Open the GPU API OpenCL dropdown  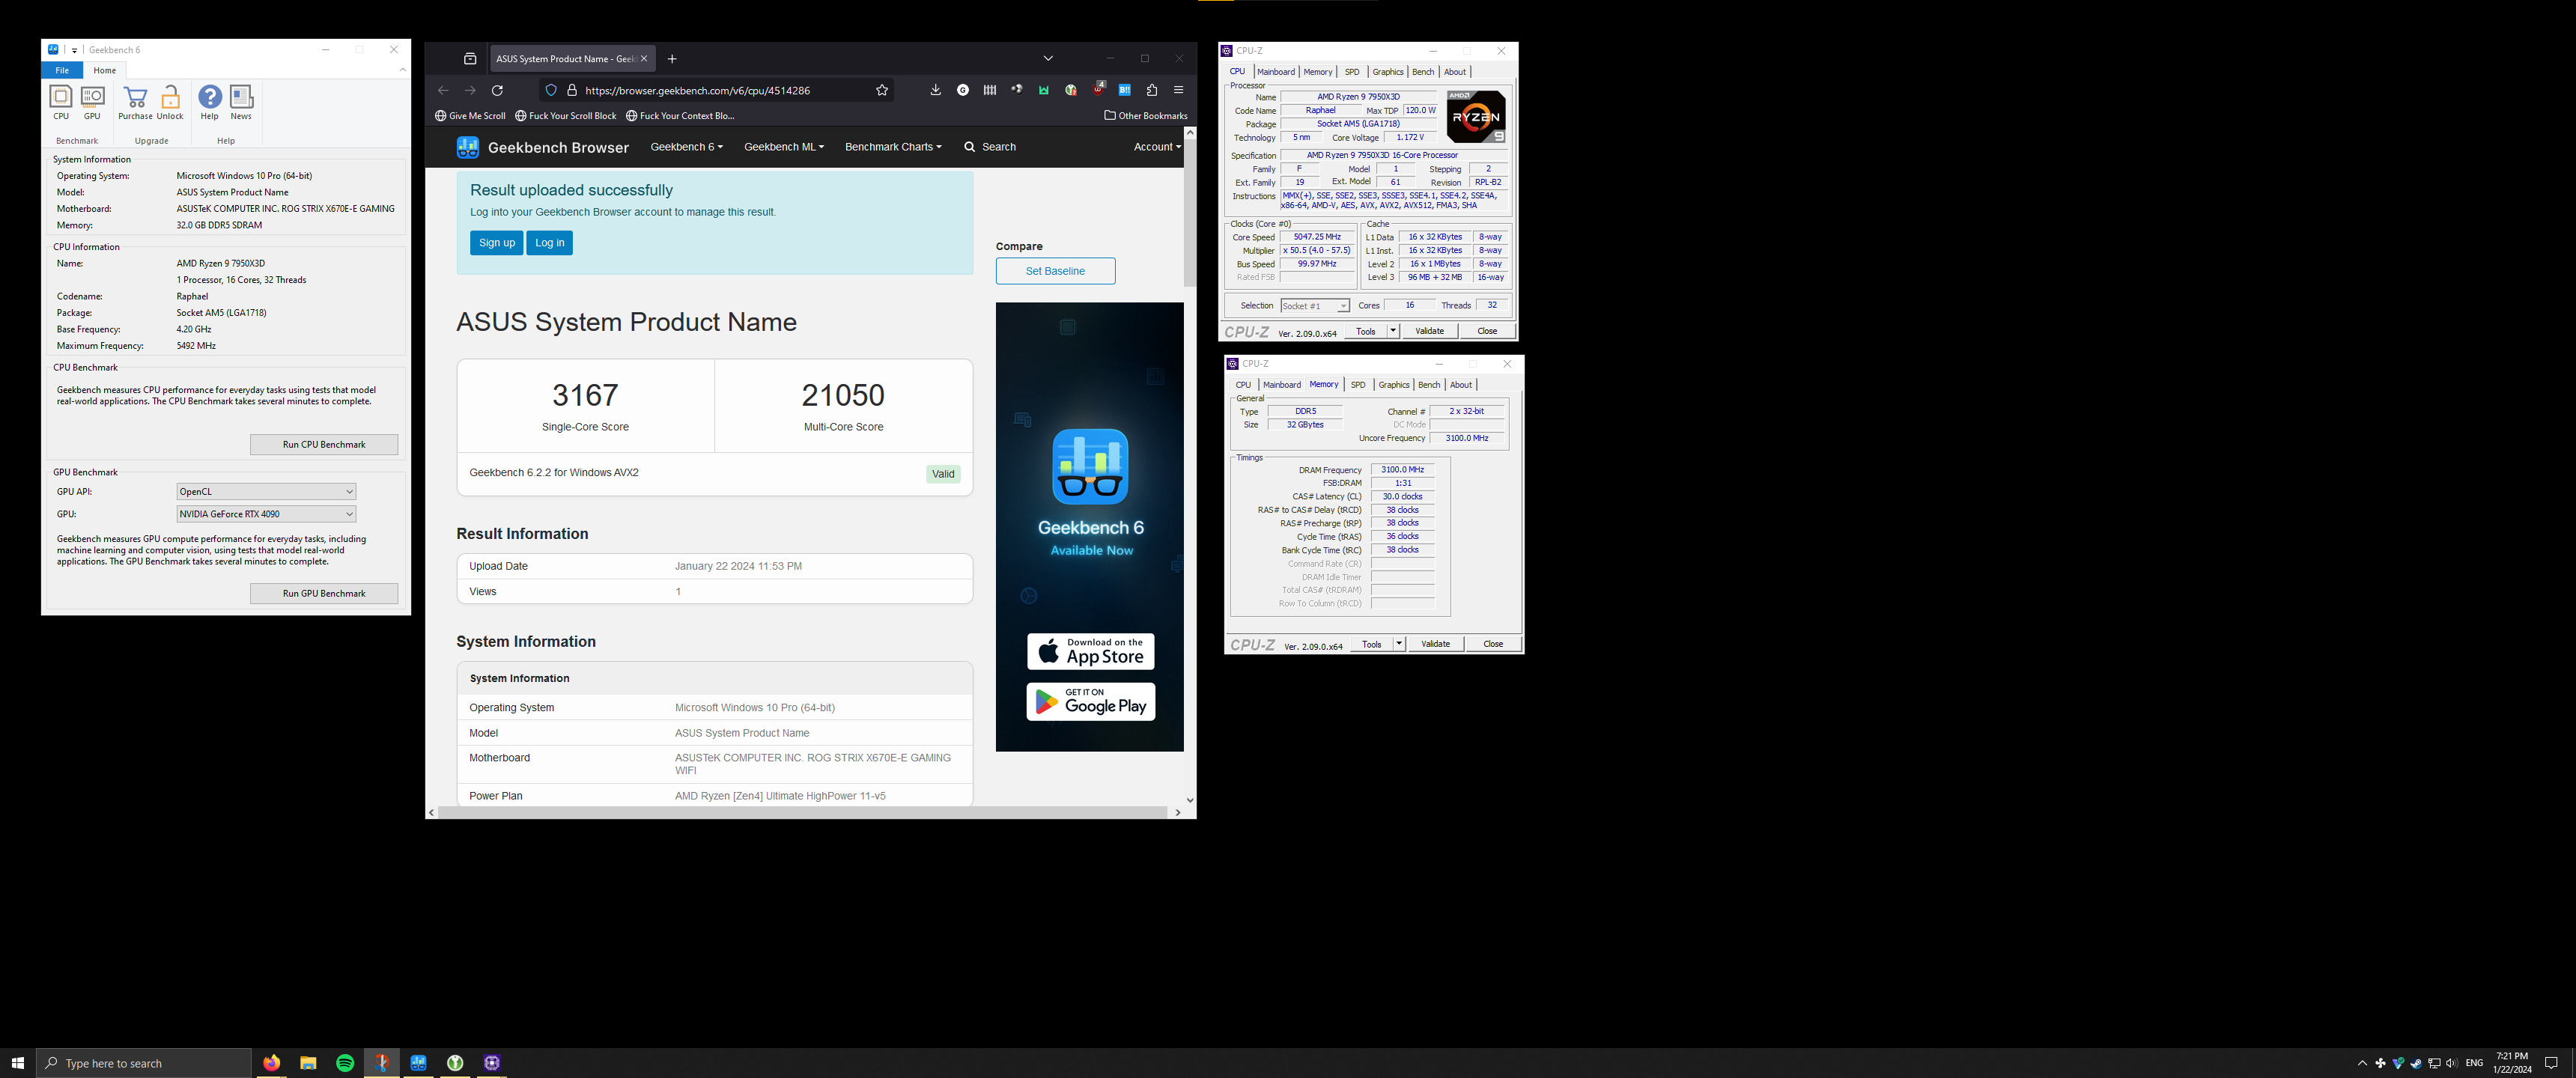point(266,492)
